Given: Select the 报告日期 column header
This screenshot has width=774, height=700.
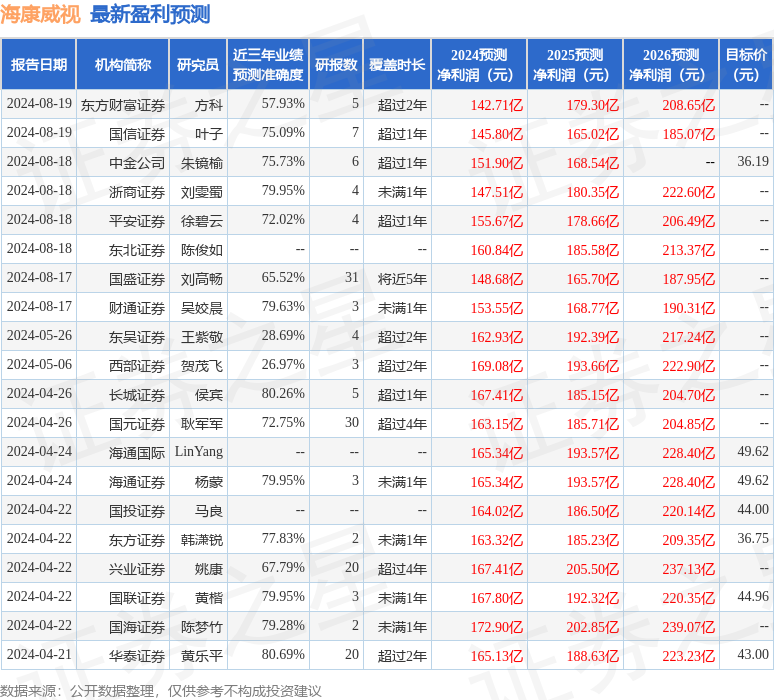Looking at the screenshot, I should click(39, 65).
